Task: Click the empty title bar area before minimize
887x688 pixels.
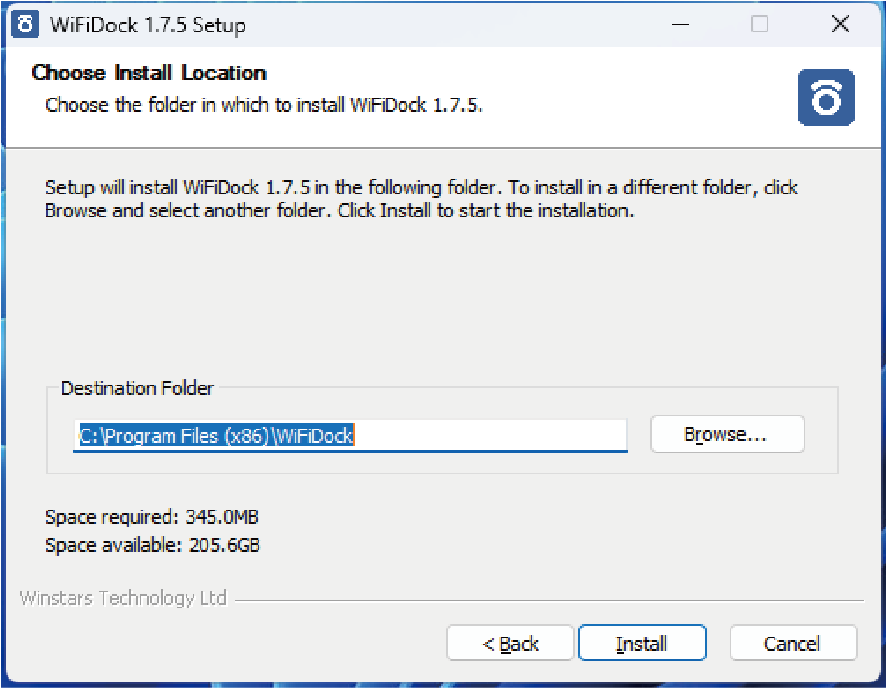Action: (450, 24)
